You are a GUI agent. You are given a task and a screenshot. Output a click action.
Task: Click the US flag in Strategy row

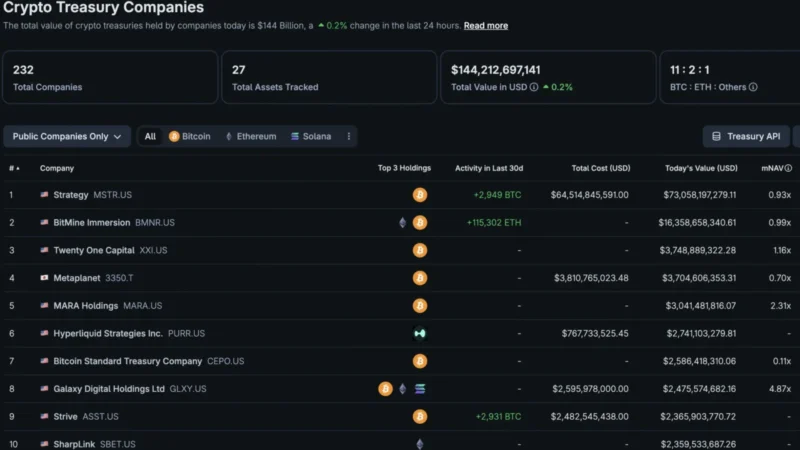[44, 194]
